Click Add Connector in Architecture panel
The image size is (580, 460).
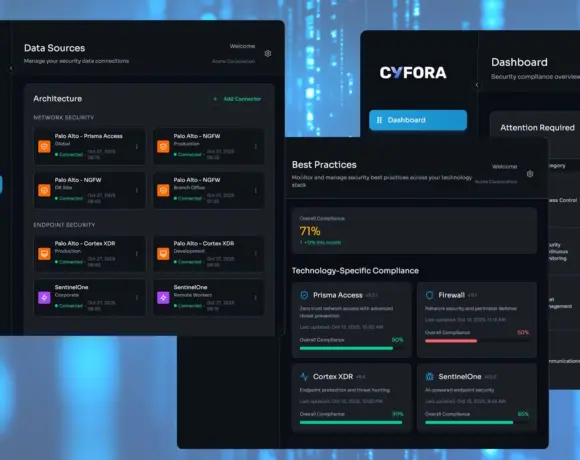(242, 99)
